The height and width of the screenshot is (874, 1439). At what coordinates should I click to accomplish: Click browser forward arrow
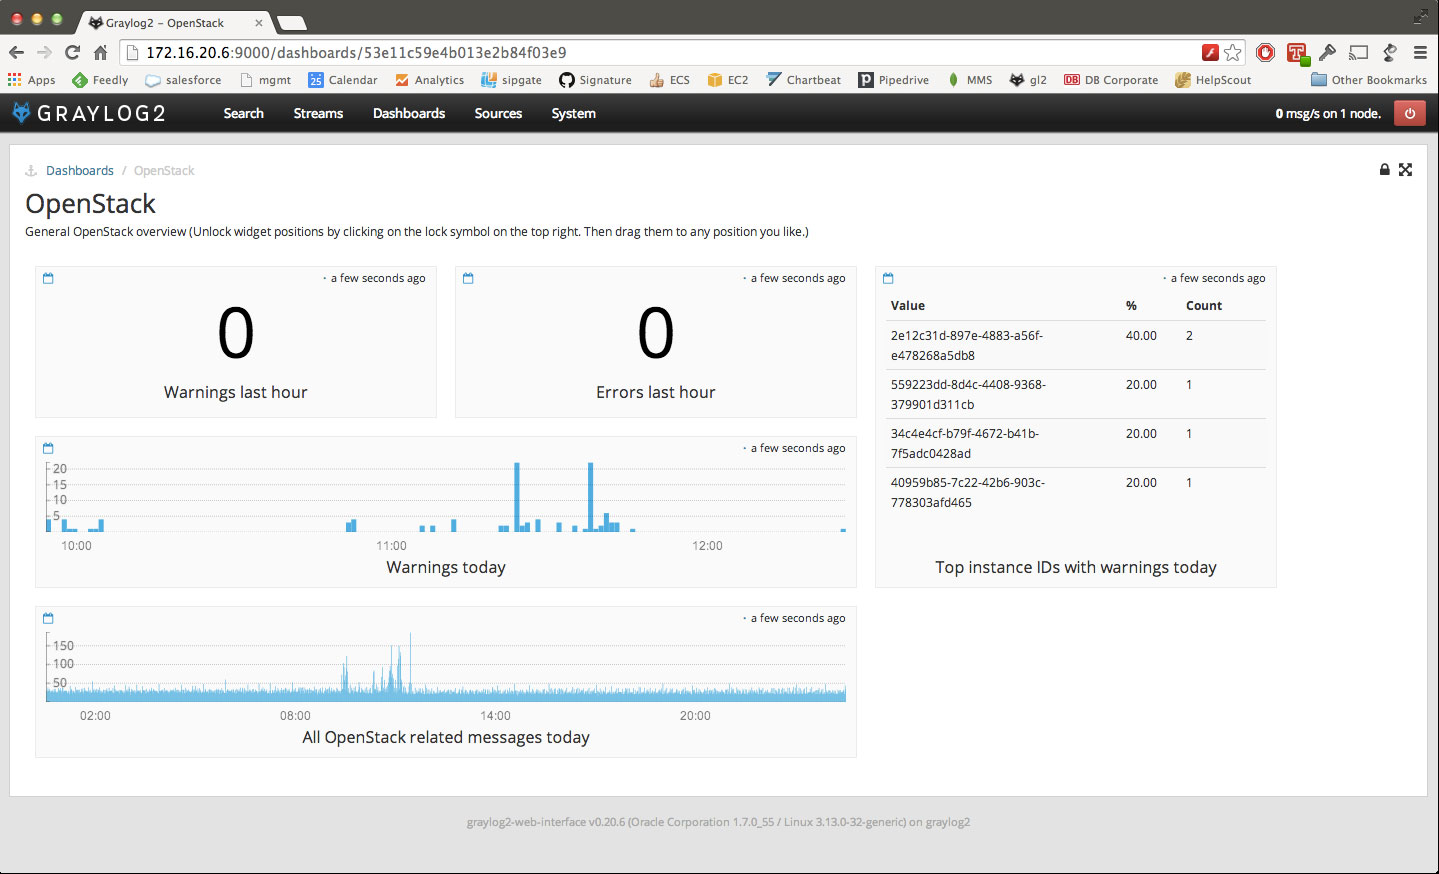point(44,52)
